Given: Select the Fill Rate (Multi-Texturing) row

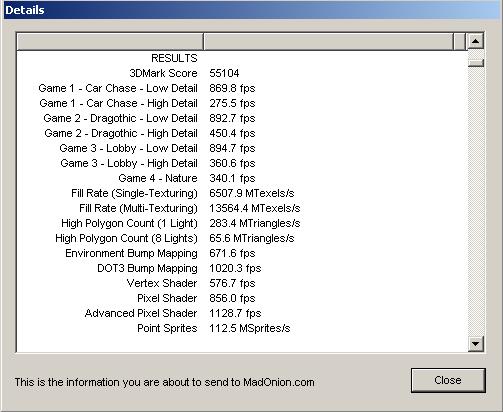Looking at the screenshot, I should (x=242, y=208).
